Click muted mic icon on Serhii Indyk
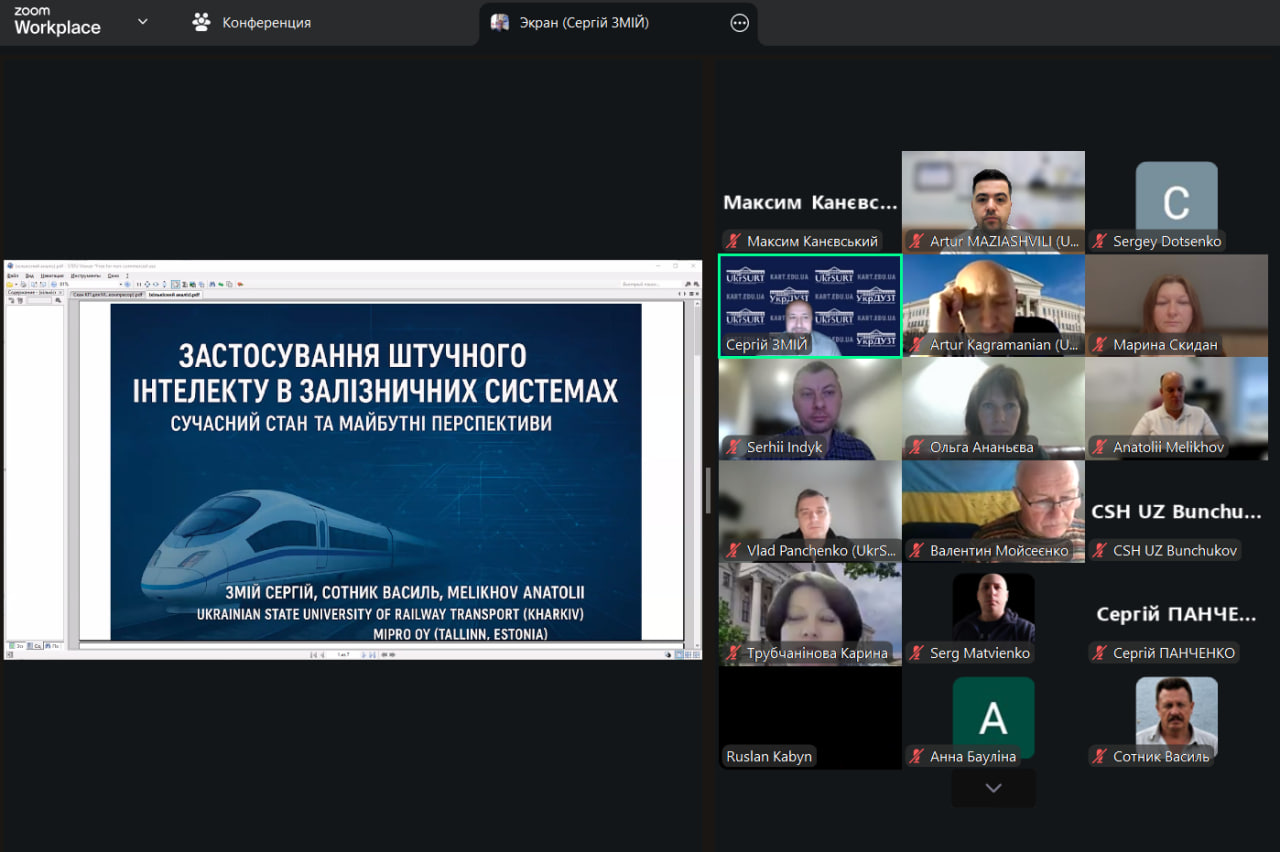The width and height of the screenshot is (1280, 852). coord(734,447)
